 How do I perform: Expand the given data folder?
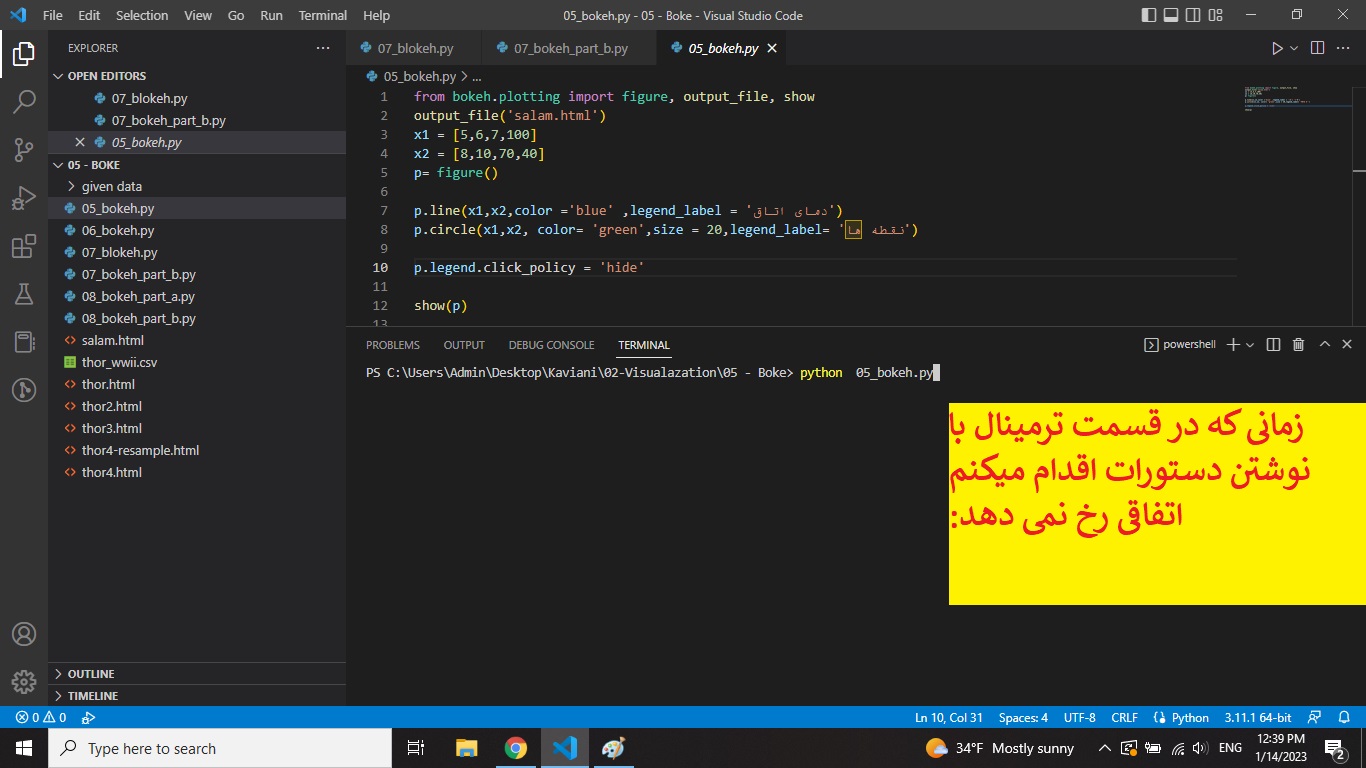[111, 186]
